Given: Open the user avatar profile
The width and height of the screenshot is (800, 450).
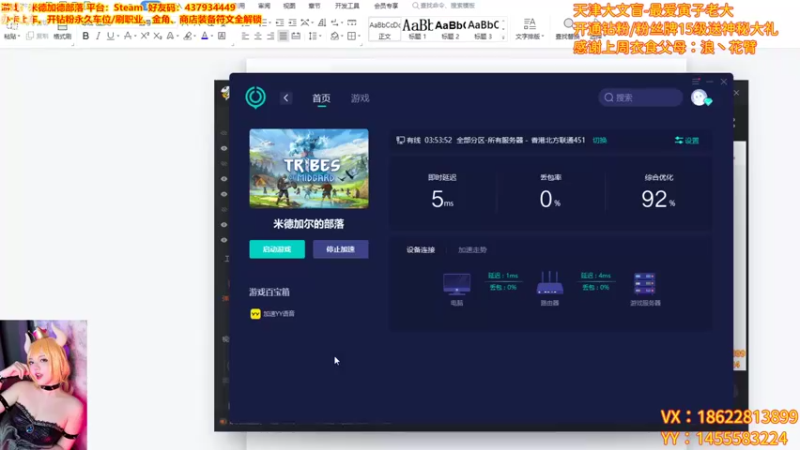Looking at the screenshot, I should click(699, 97).
